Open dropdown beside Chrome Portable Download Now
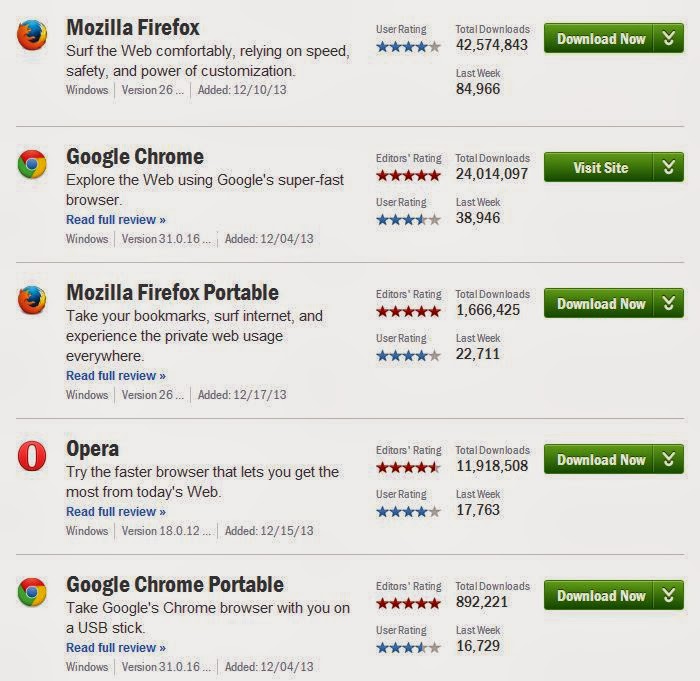 pos(669,595)
